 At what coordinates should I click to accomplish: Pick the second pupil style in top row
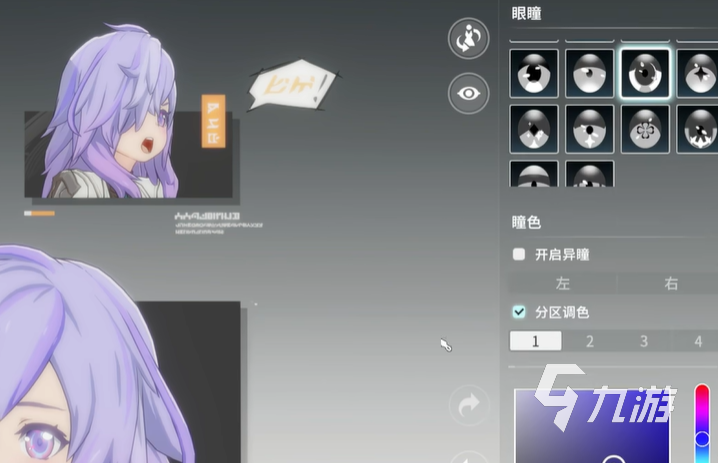tap(589, 73)
